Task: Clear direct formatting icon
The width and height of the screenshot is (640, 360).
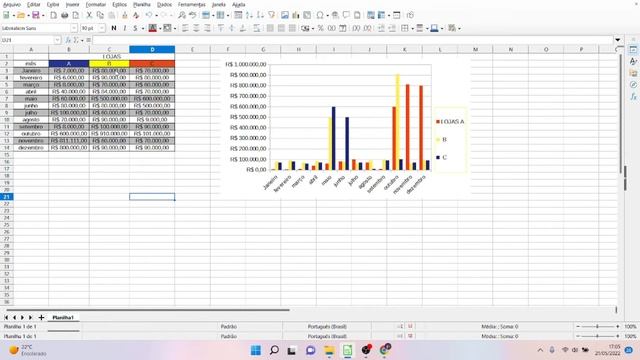Action: [136, 15]
